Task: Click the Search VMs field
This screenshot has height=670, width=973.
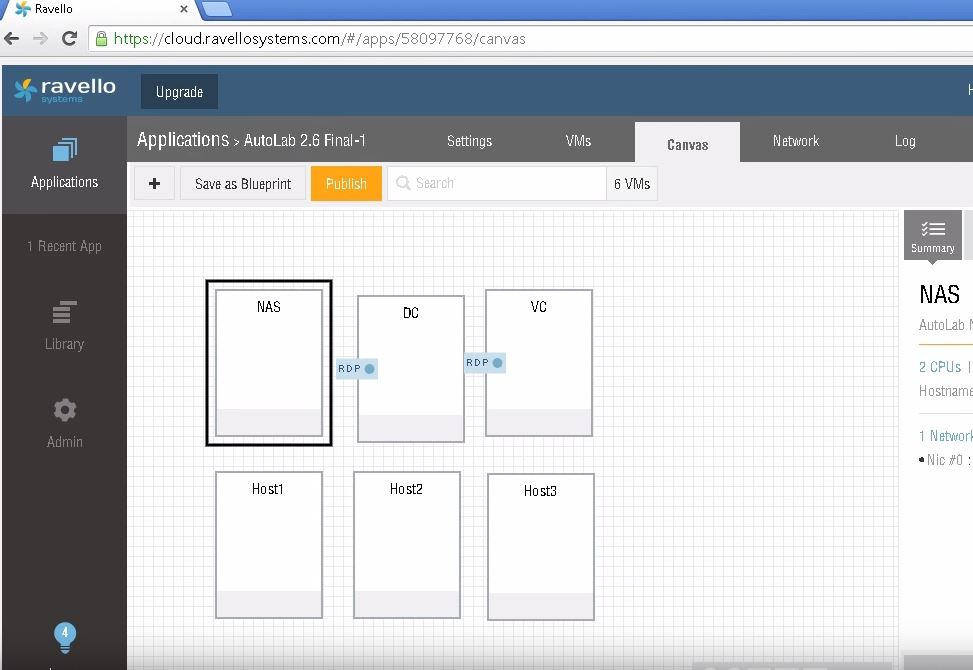Action: coord(496,184)
